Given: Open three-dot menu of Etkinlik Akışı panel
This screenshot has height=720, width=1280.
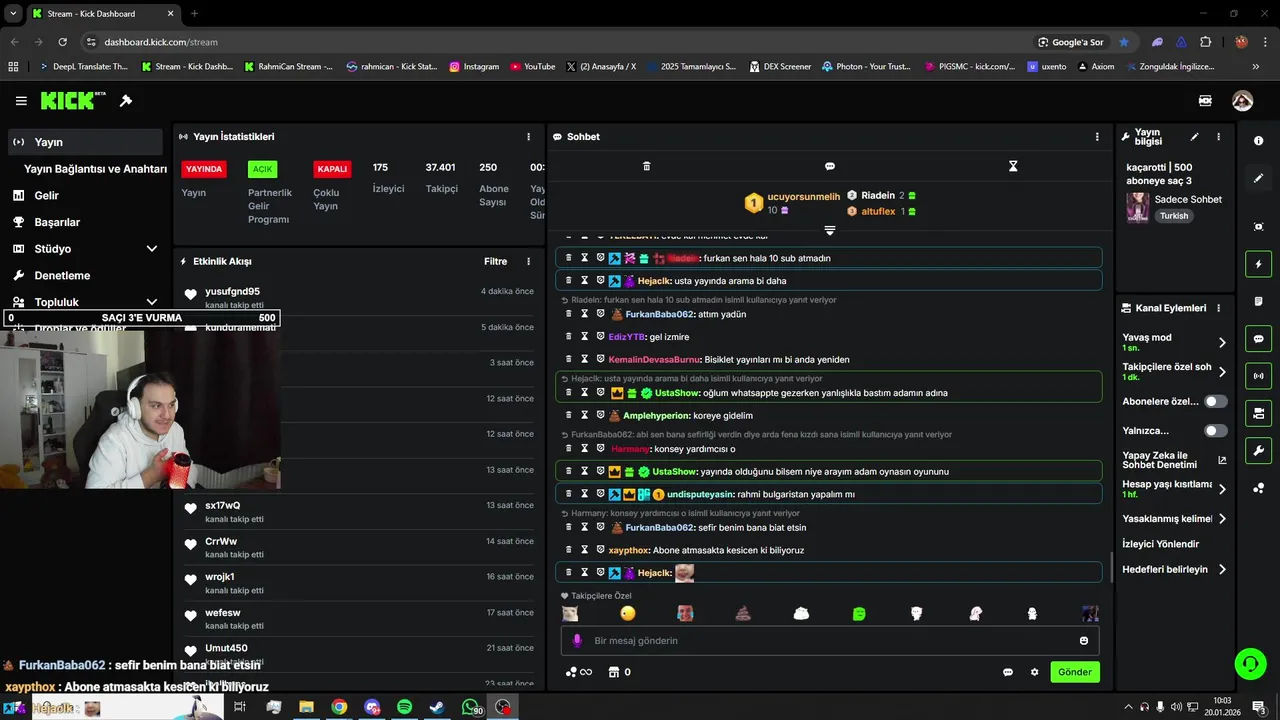Looking at the screenshot, I should (x=529, y=262).
